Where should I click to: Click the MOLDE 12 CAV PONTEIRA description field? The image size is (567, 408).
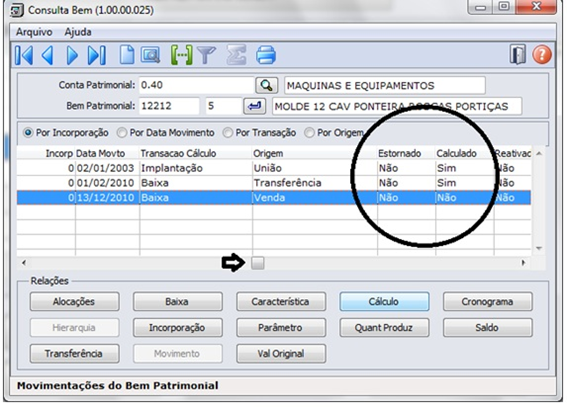(x=397, y=106)
